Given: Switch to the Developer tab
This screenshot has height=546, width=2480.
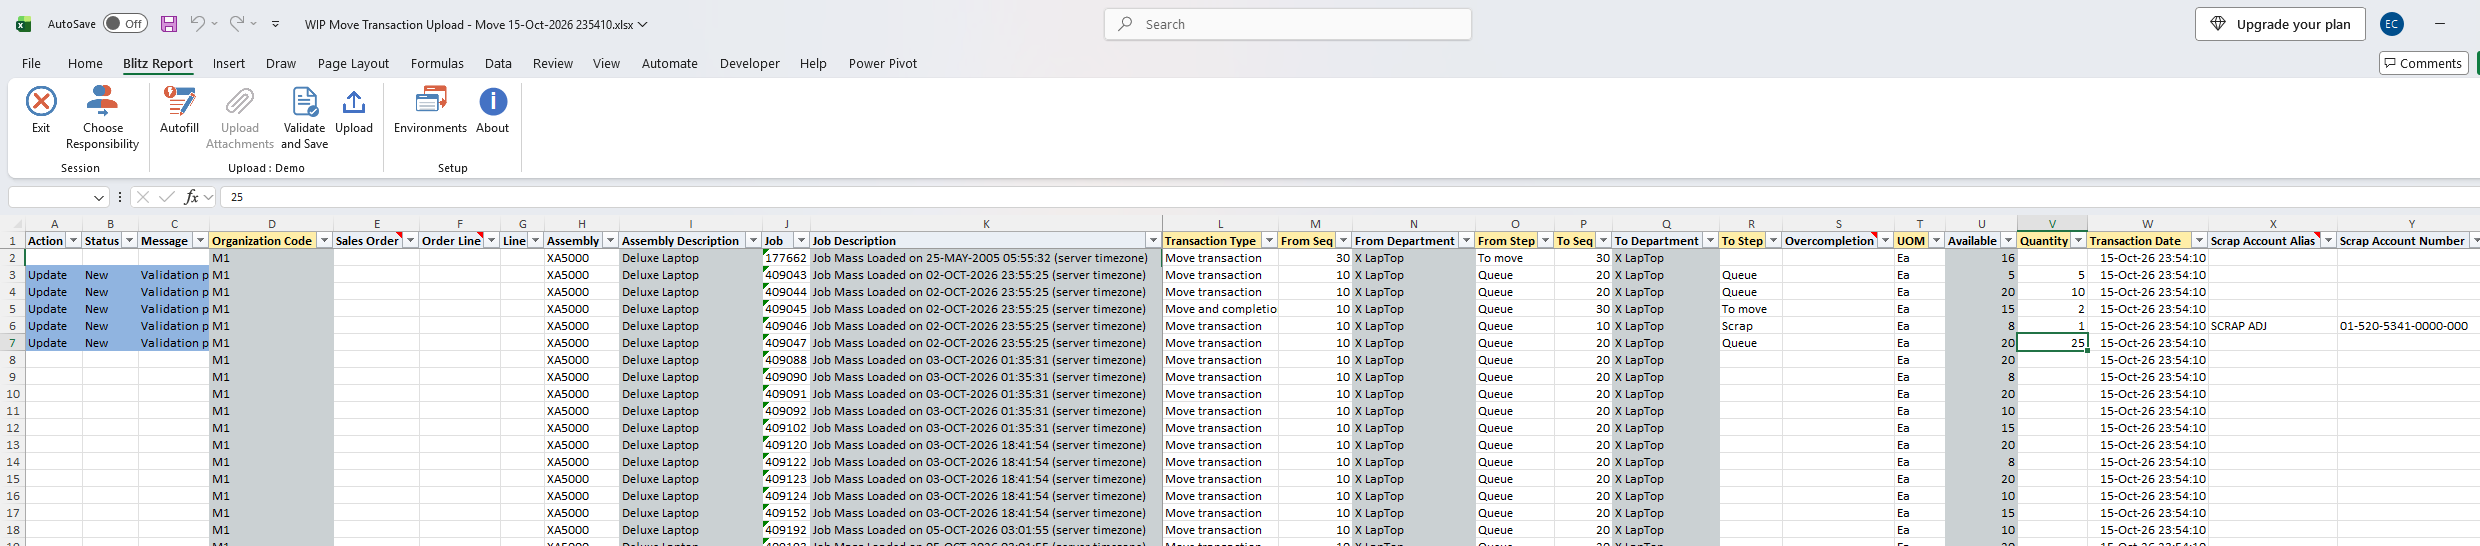Looking at the screenshot, I should [x=750, y=63].
